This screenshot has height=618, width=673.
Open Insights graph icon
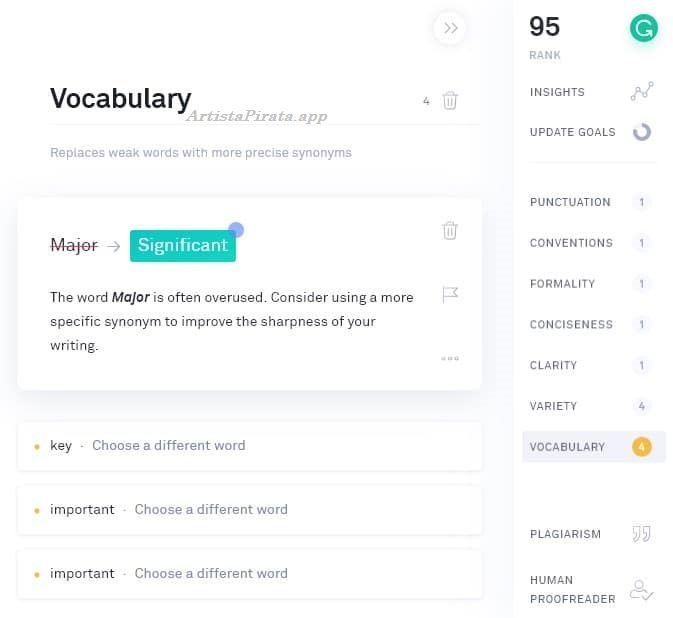[641, 92]
